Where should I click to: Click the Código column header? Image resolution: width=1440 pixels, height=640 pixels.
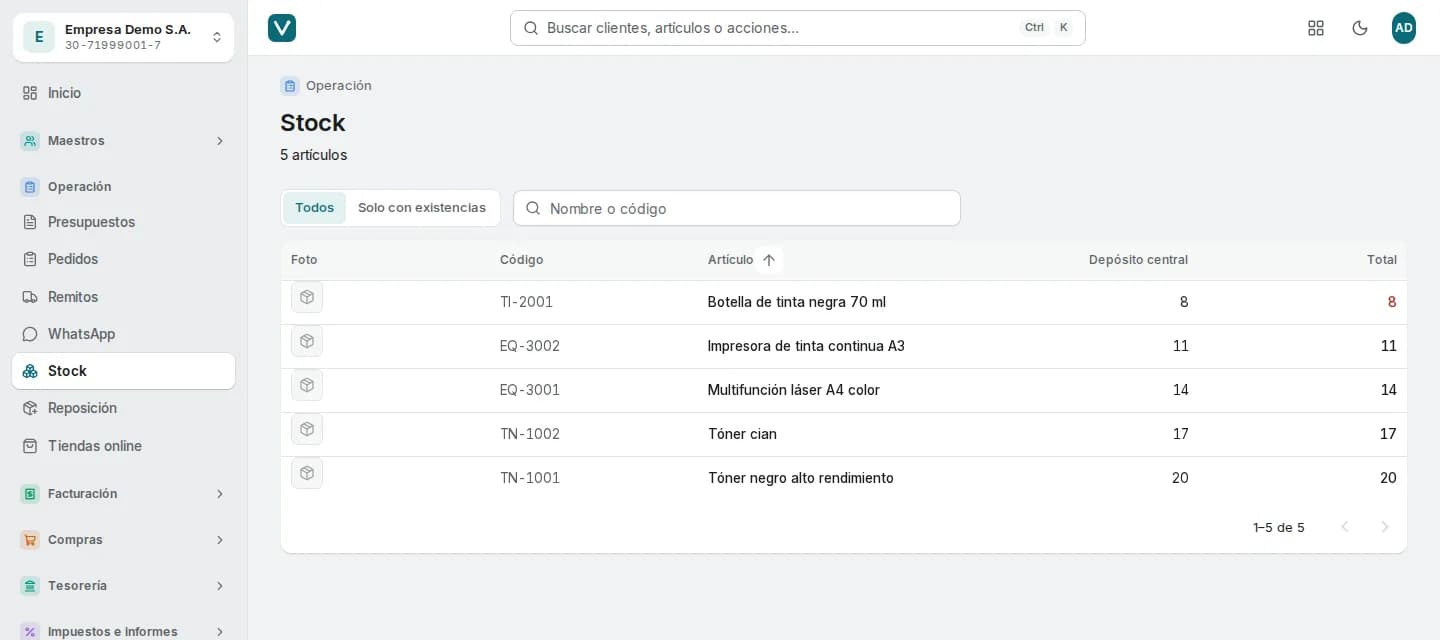coord(521,260)
